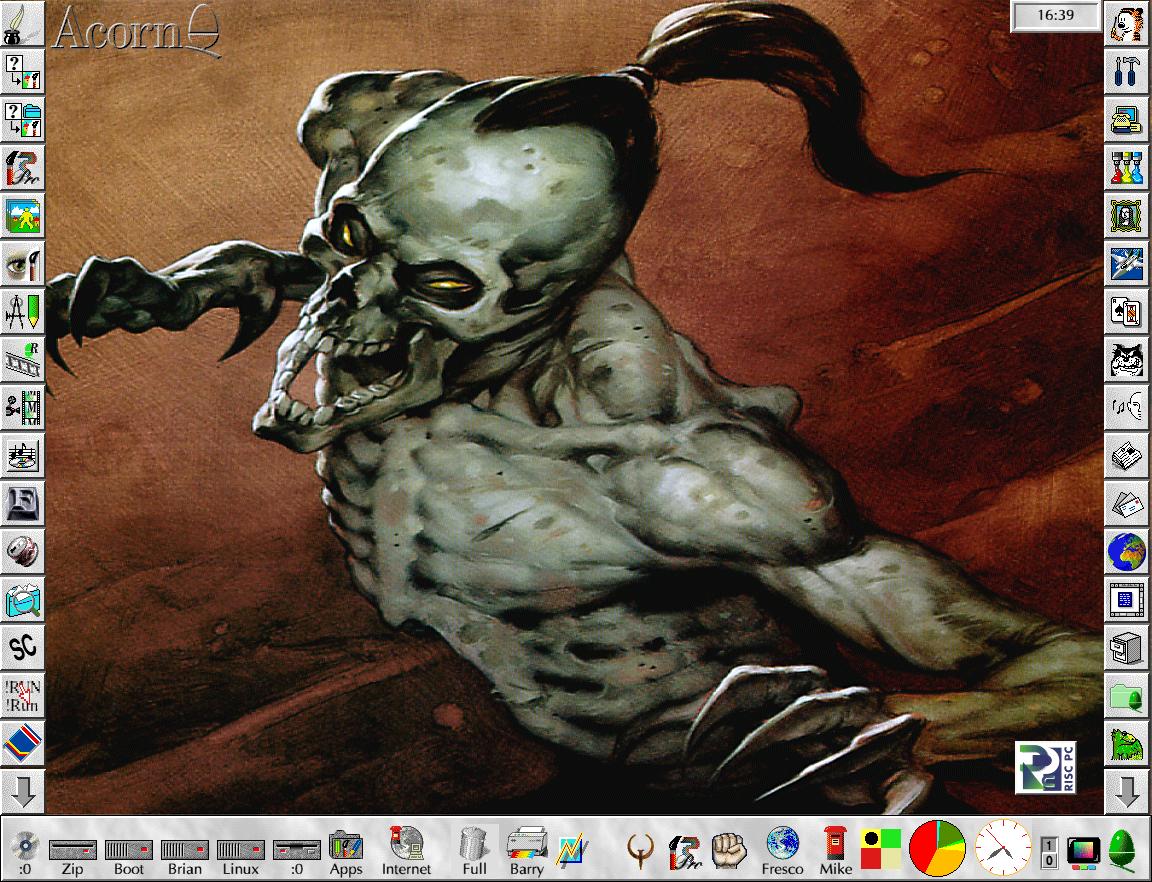Open the head with music notes icon

tap(1126, 408)
